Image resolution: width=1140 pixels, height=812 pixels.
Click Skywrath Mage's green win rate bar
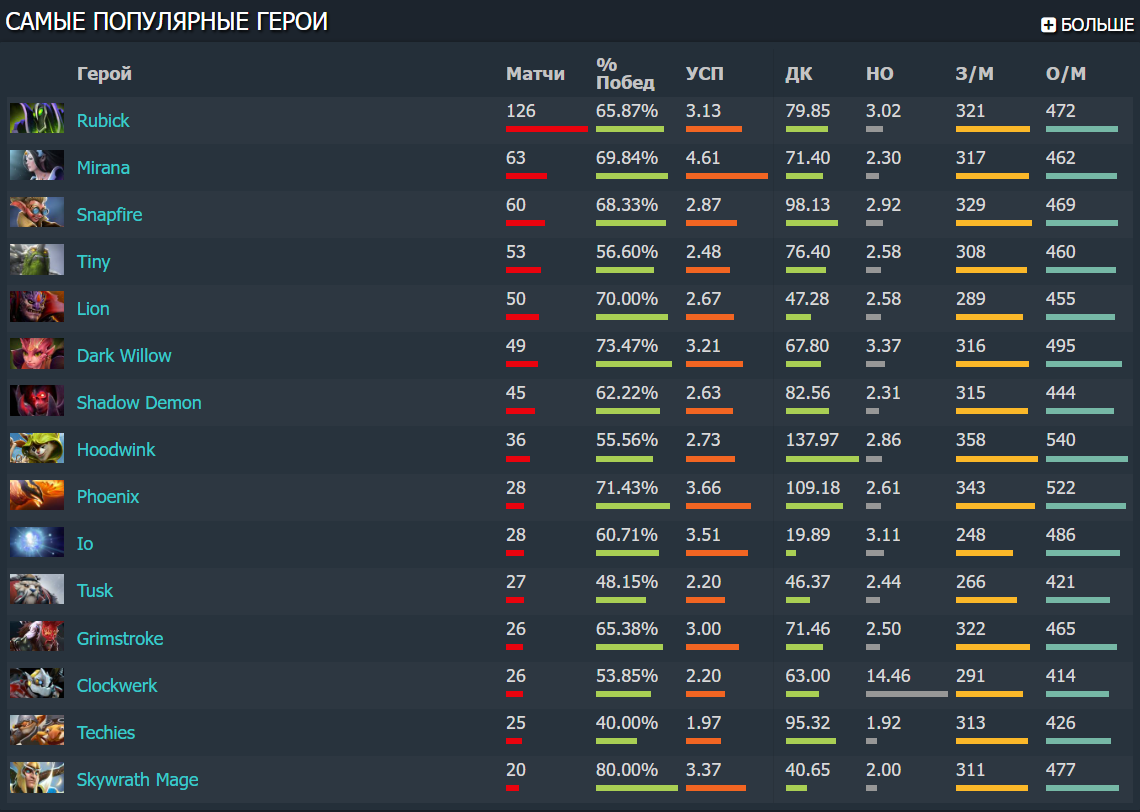coord(637,788)
